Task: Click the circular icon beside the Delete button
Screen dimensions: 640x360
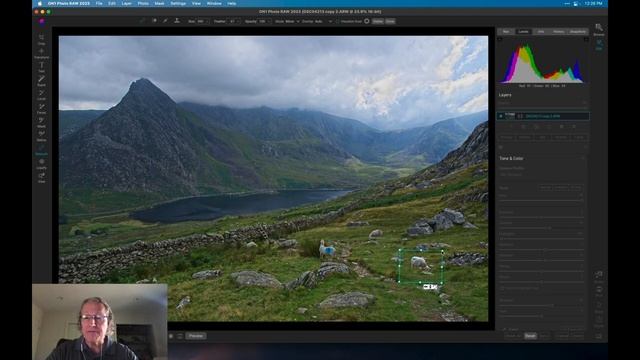Action: 367,21
